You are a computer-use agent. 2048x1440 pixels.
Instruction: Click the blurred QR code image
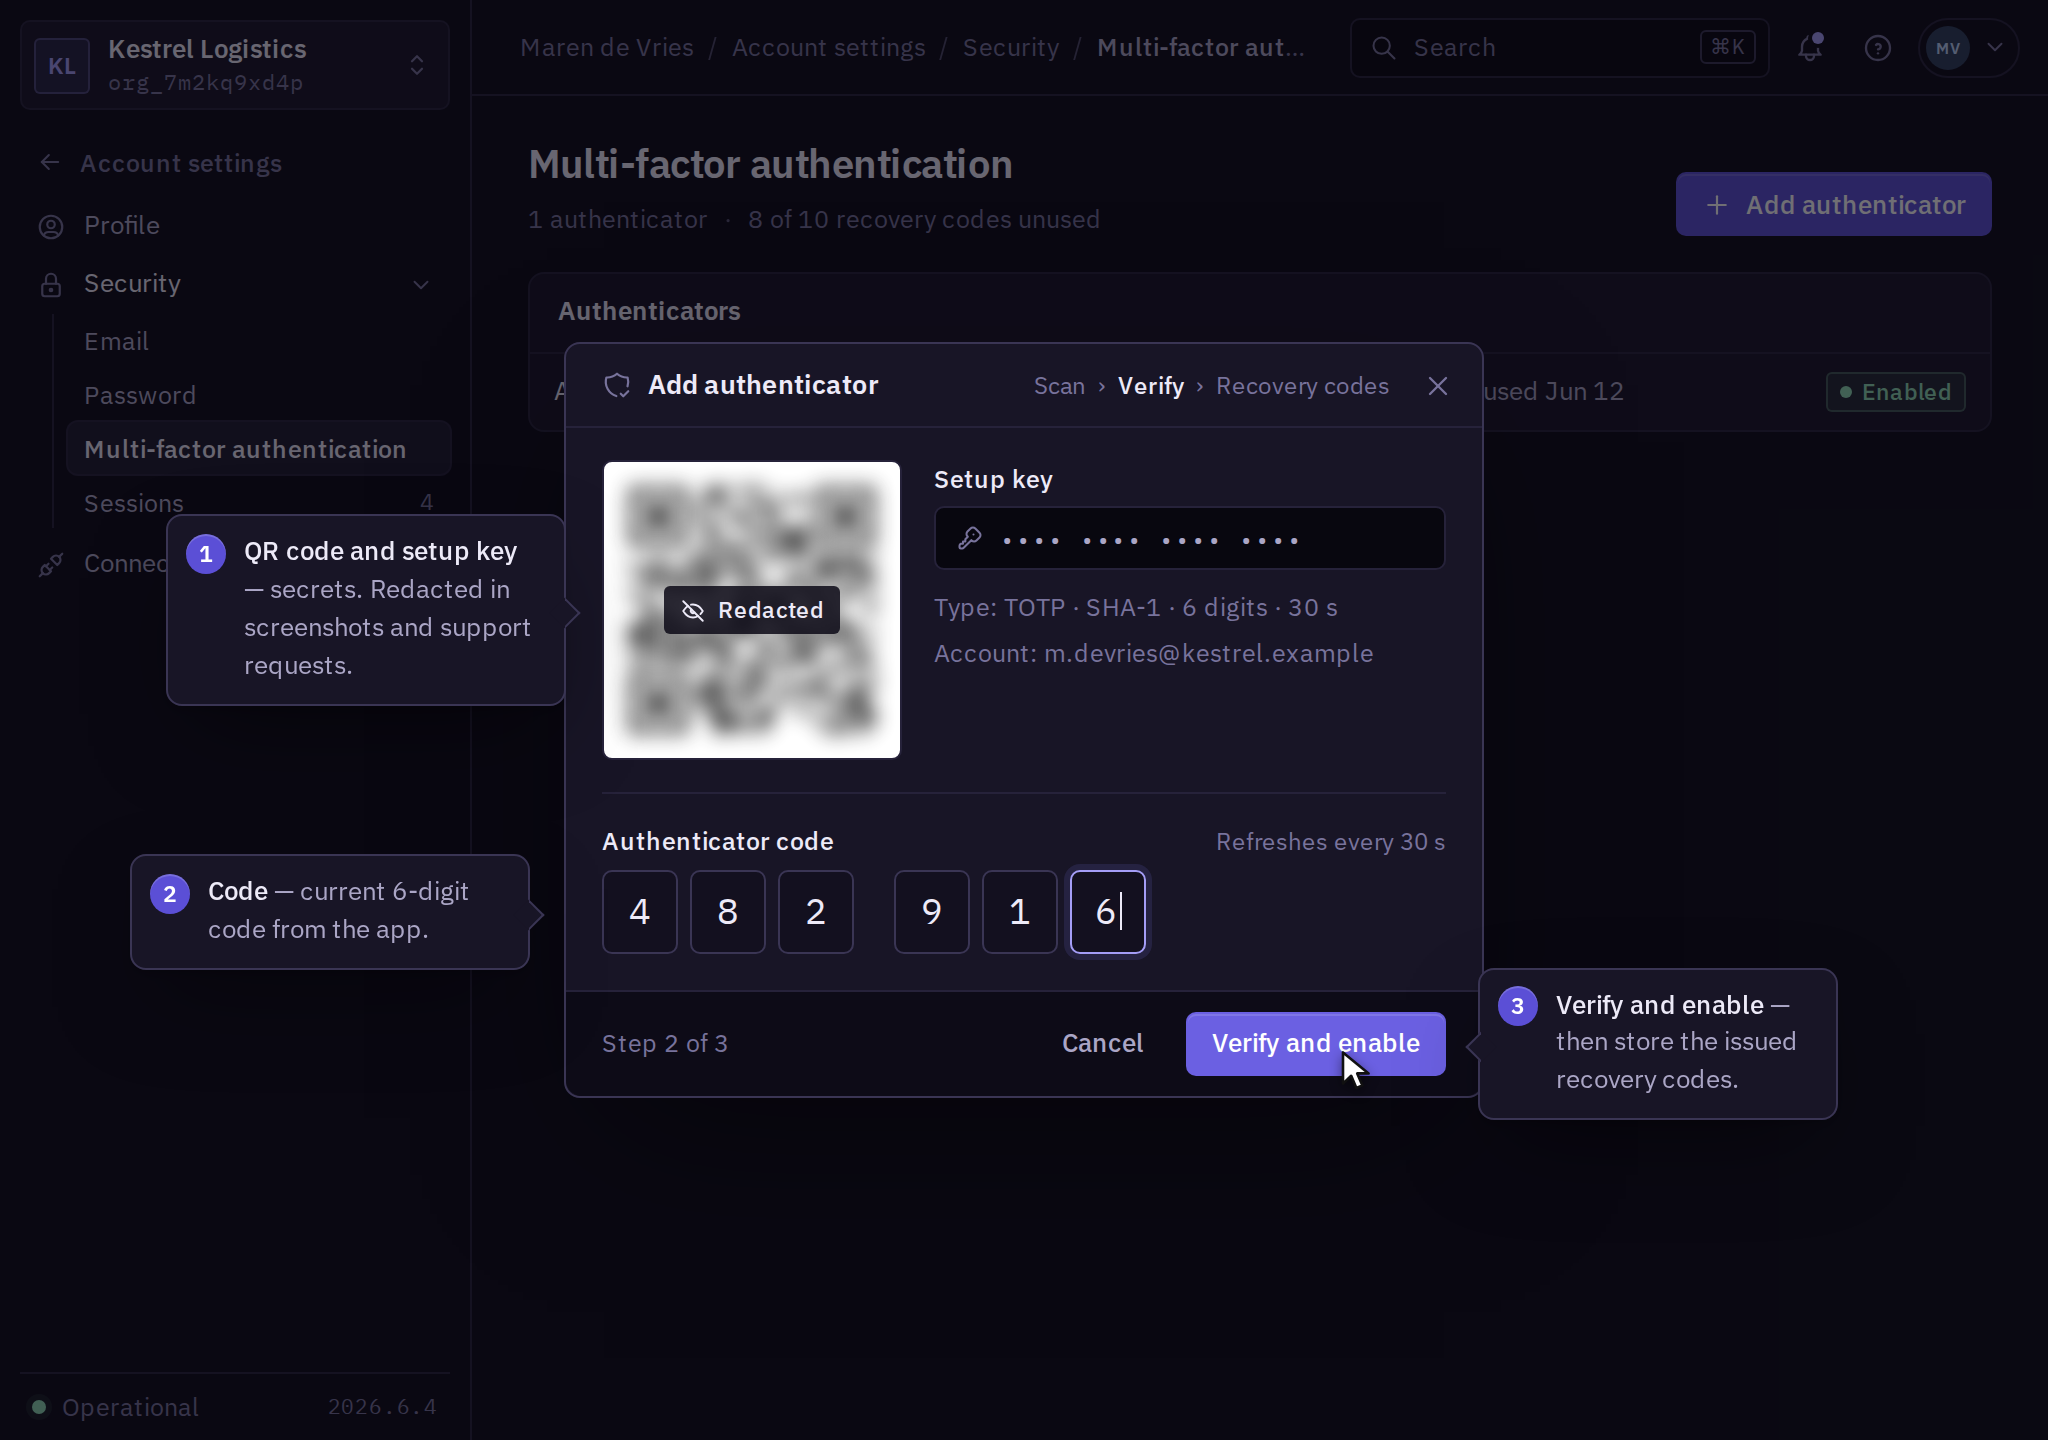[x=752, y=610]
